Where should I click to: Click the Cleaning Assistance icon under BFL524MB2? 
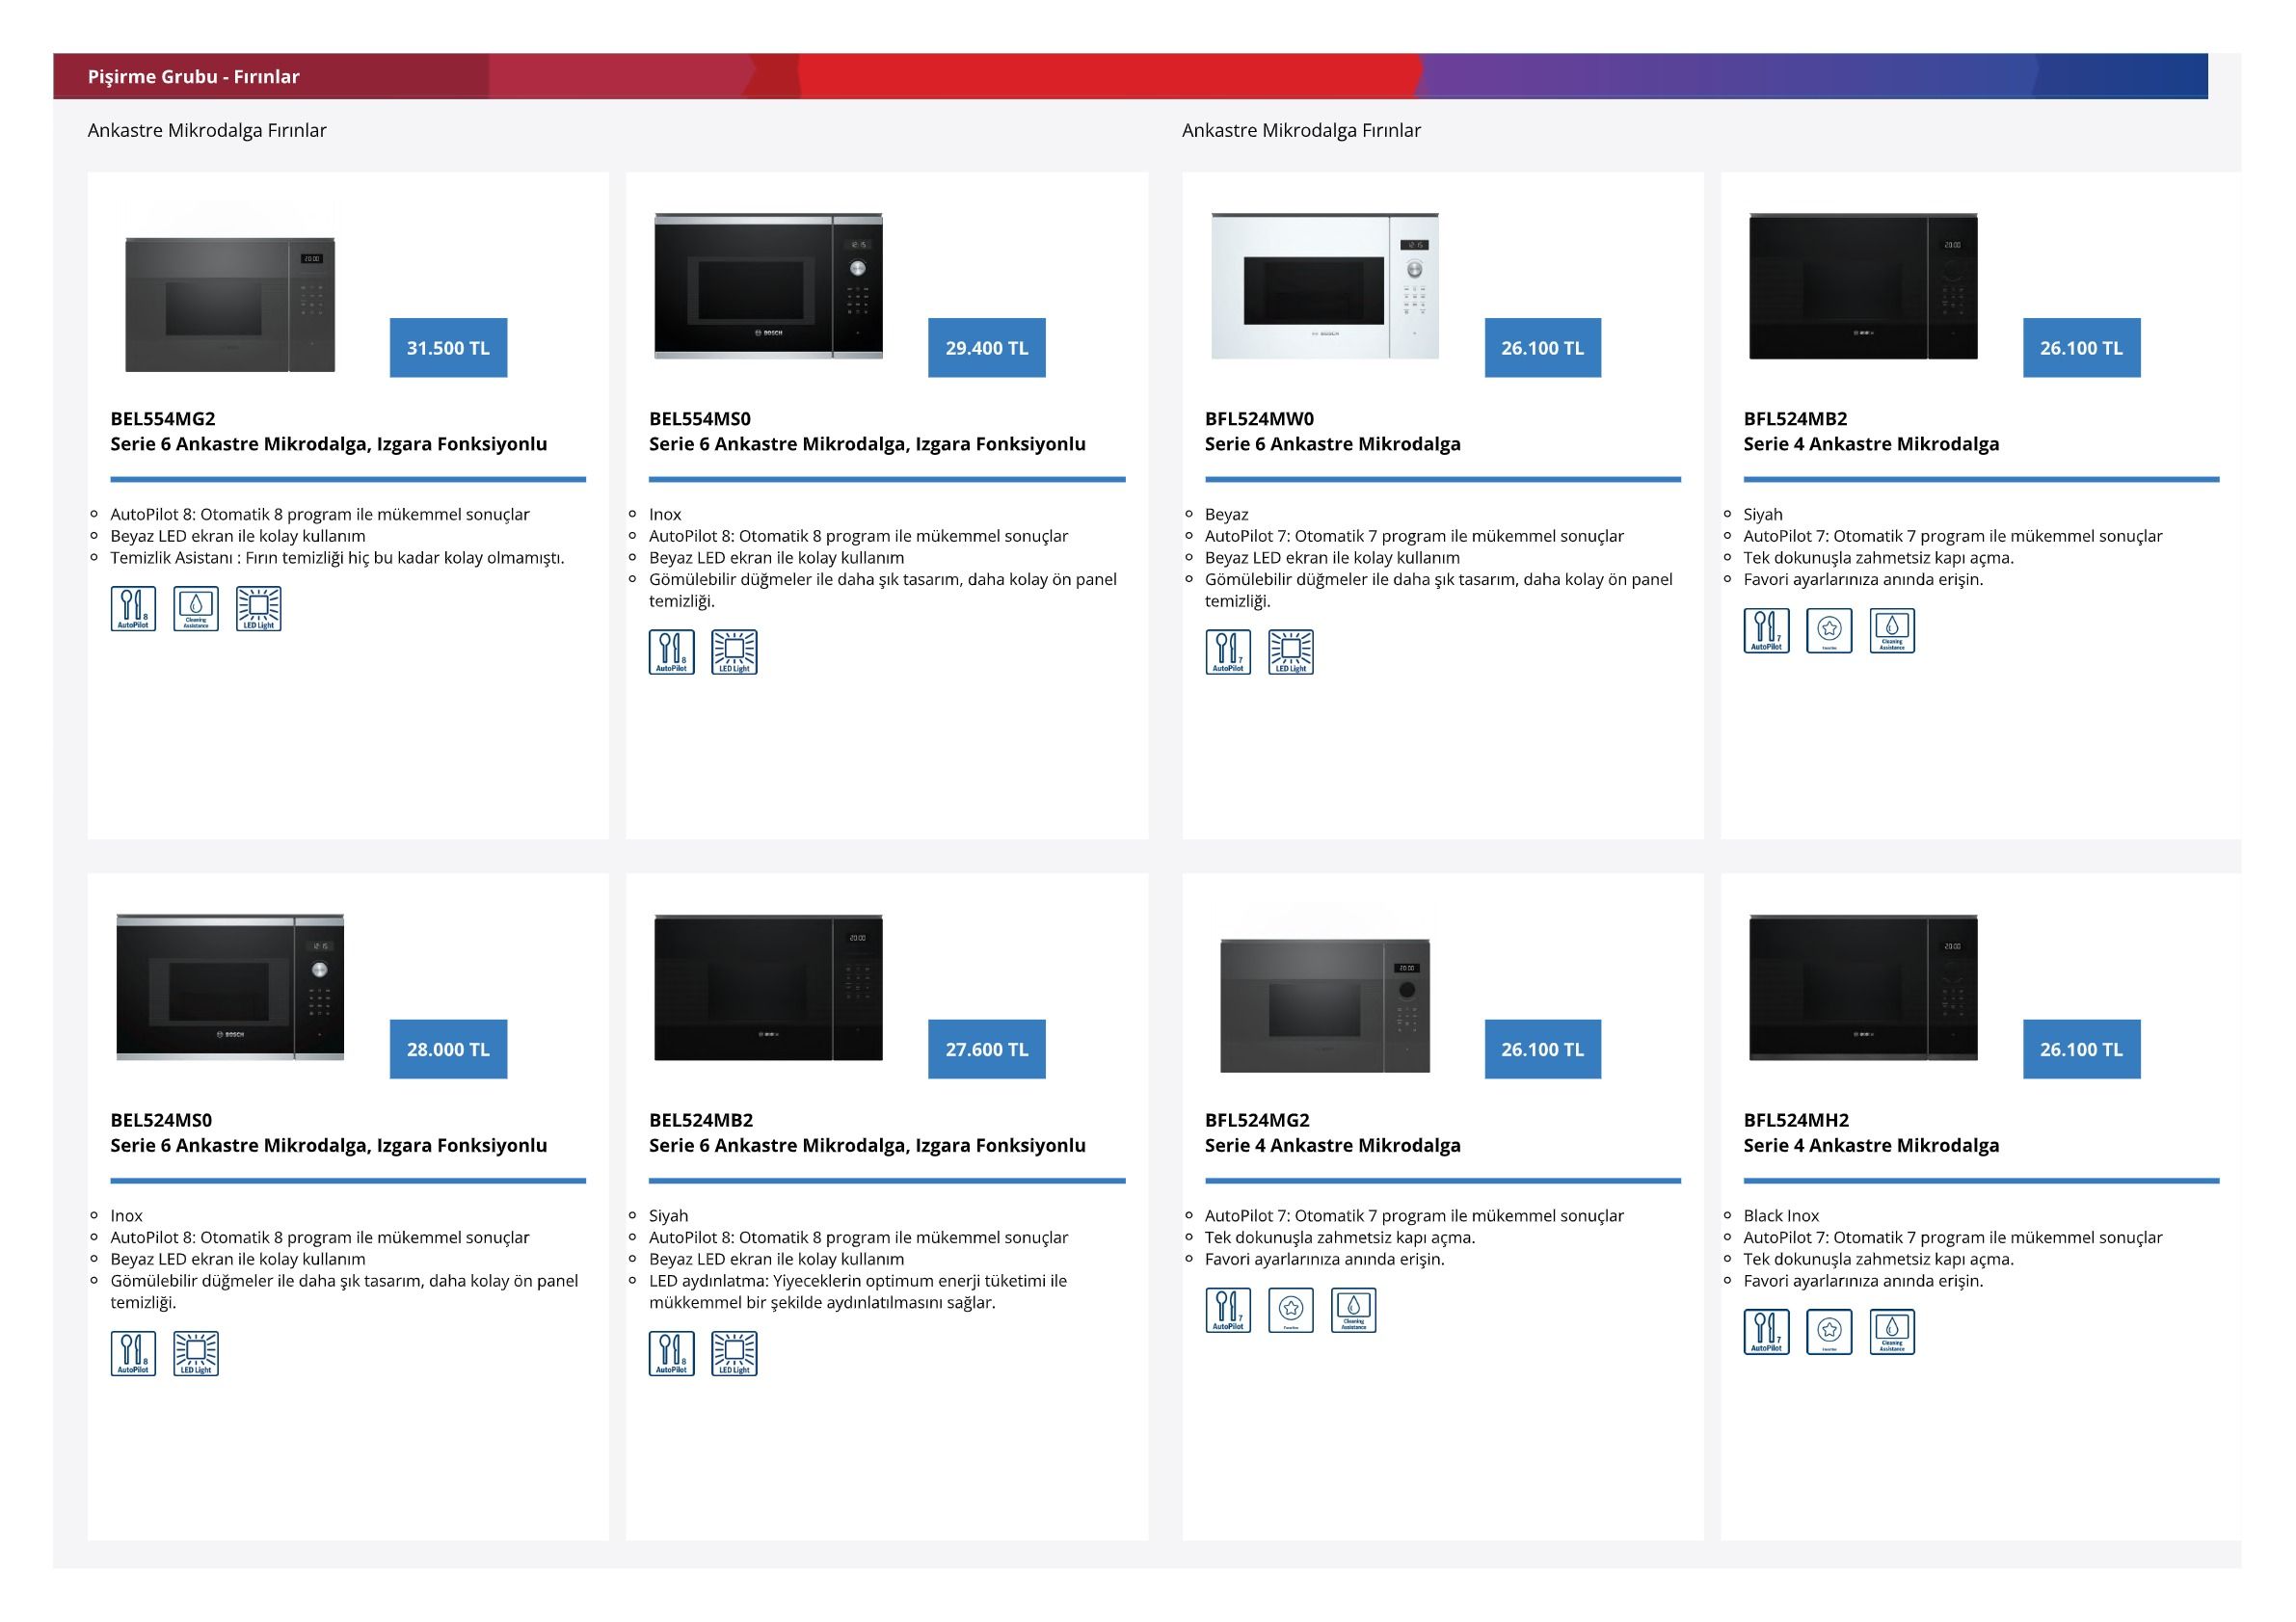click(x=1892, y=631)
